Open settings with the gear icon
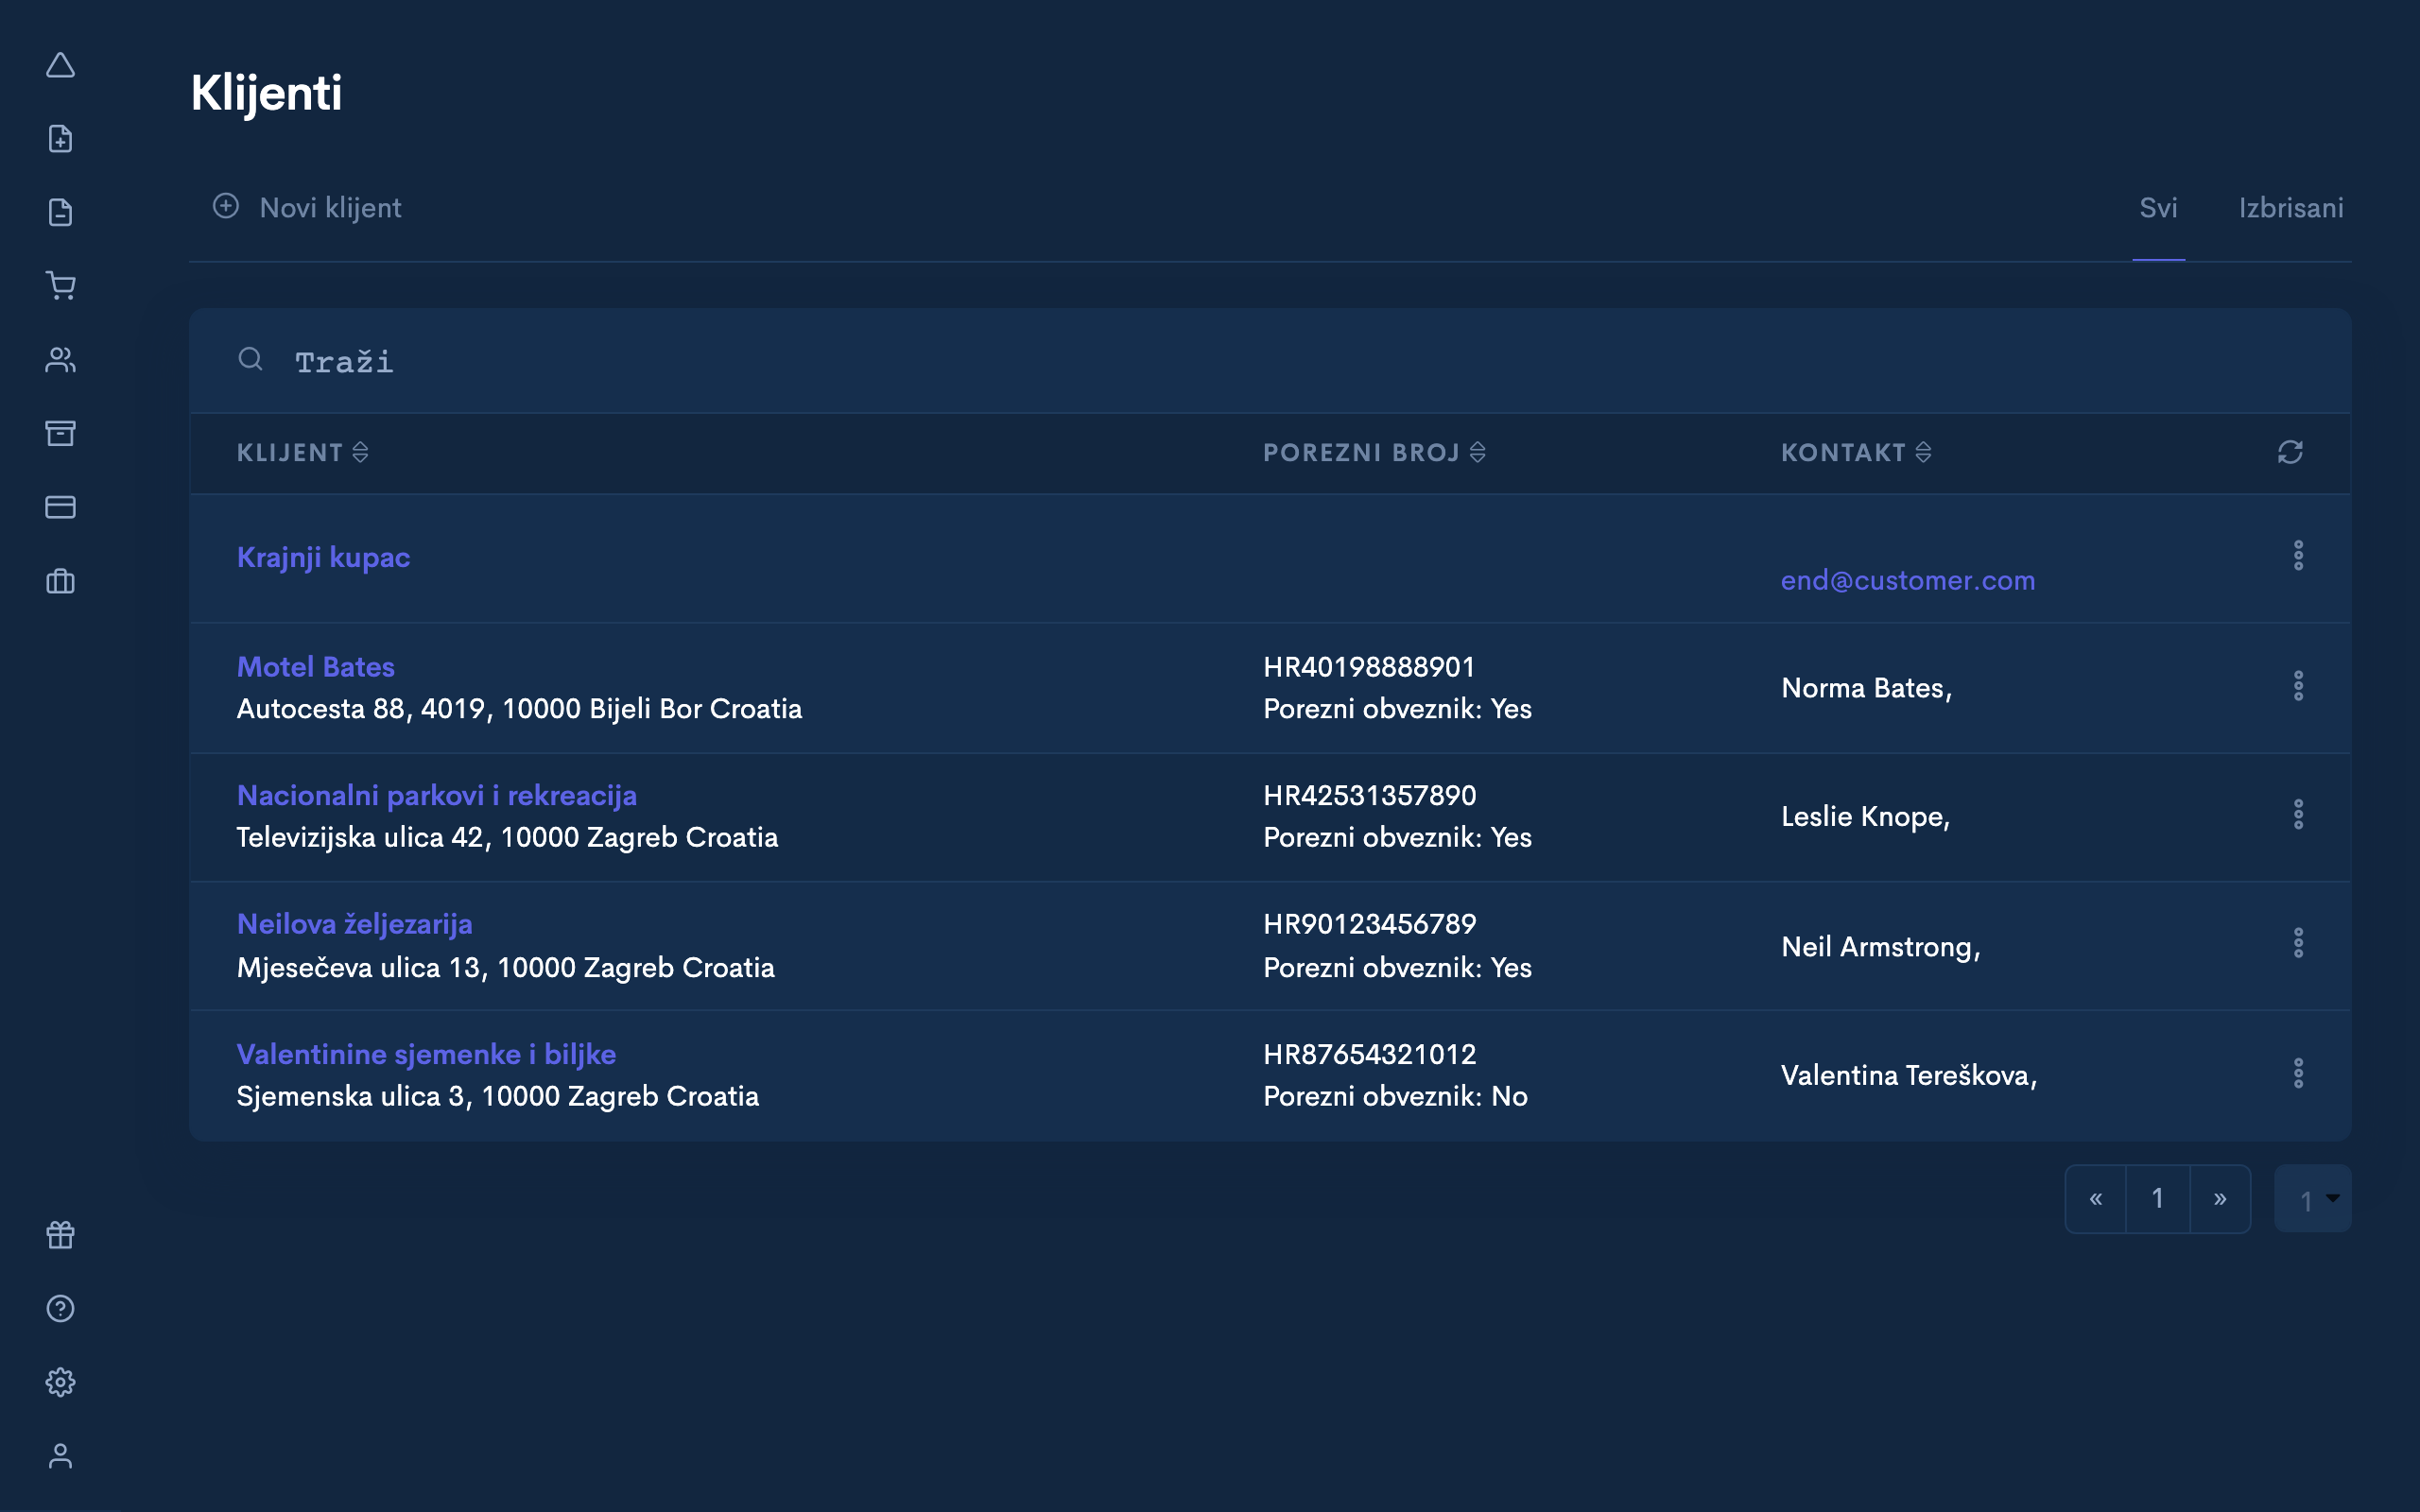 61,1382
